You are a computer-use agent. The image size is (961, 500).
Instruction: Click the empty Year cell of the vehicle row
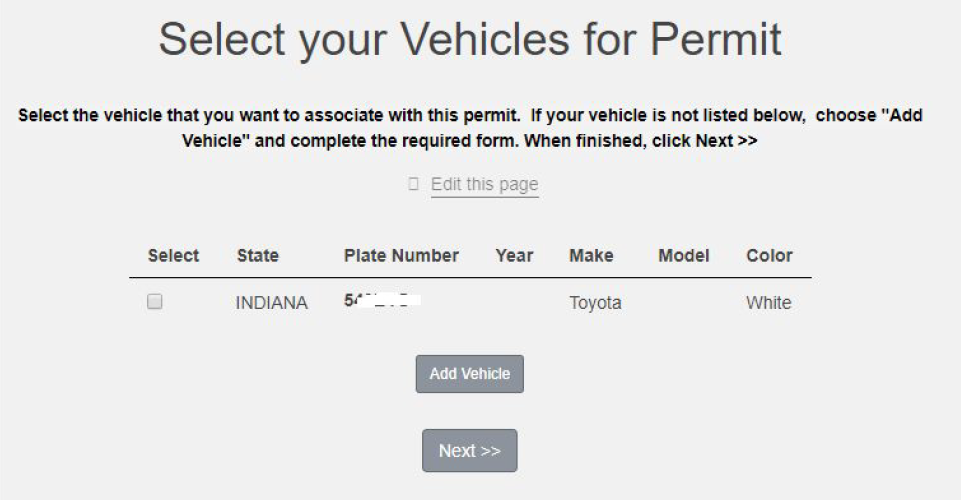point(514,303)
